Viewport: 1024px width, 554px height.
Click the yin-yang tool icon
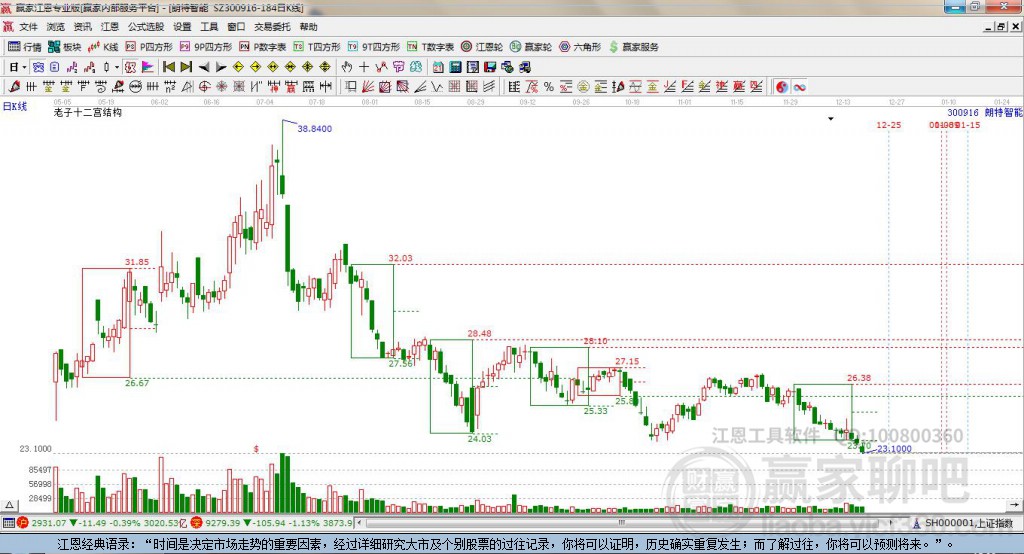click(x=782, y=86)
